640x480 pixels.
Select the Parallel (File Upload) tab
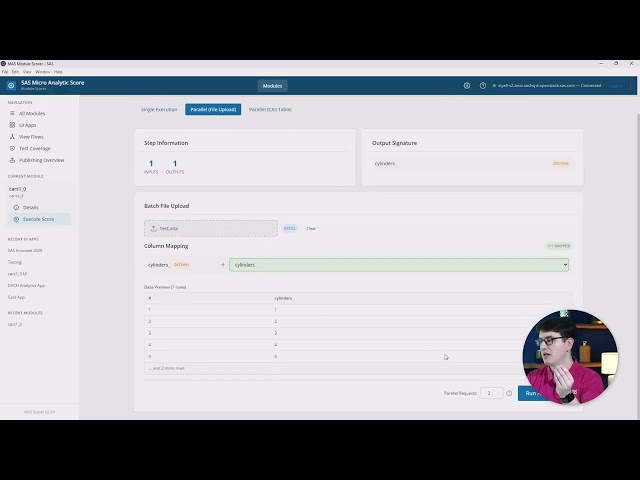[213, 109]
